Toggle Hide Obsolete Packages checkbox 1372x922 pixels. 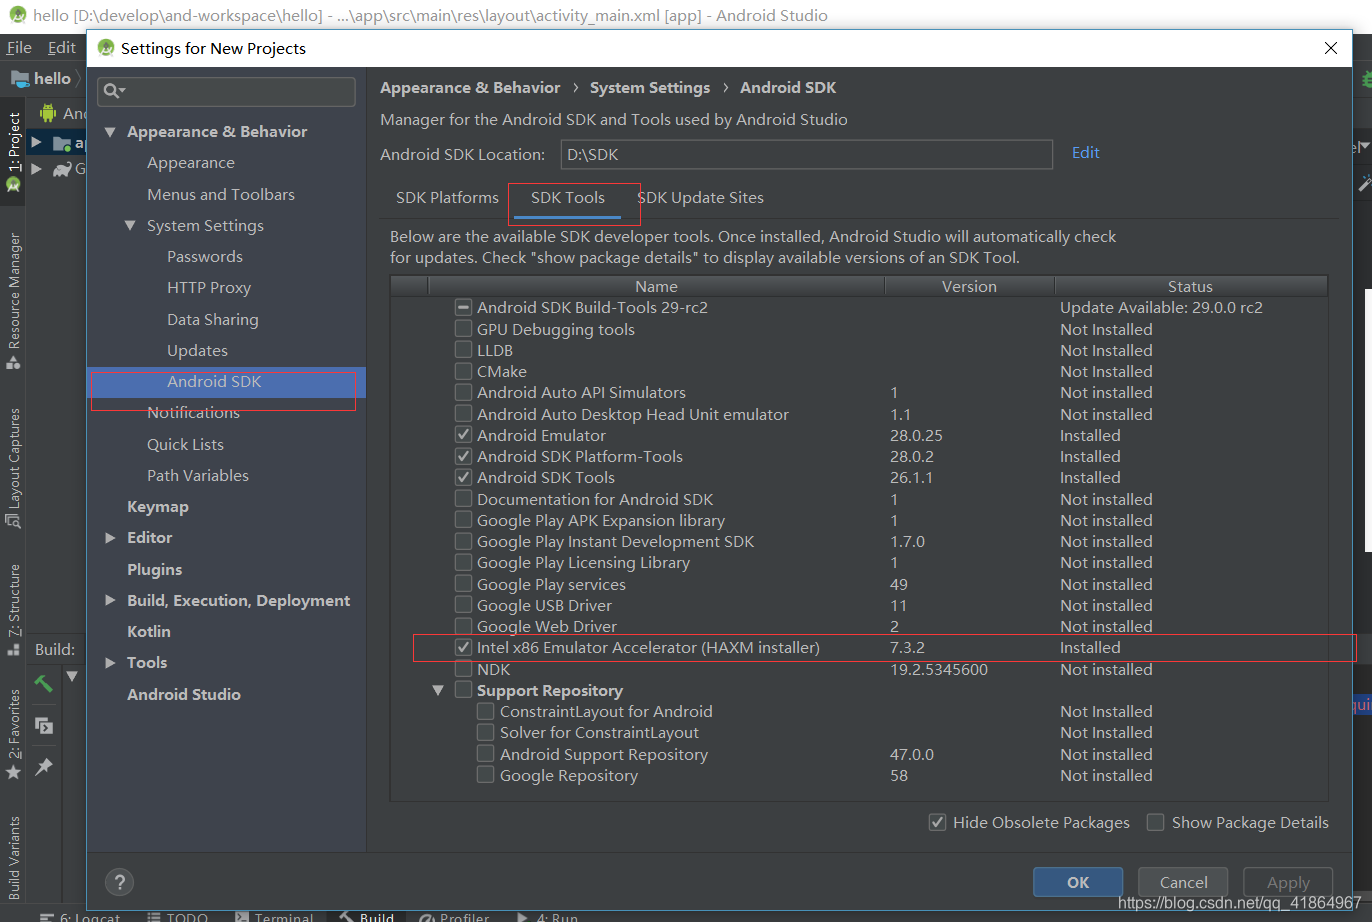coord(937,822)
